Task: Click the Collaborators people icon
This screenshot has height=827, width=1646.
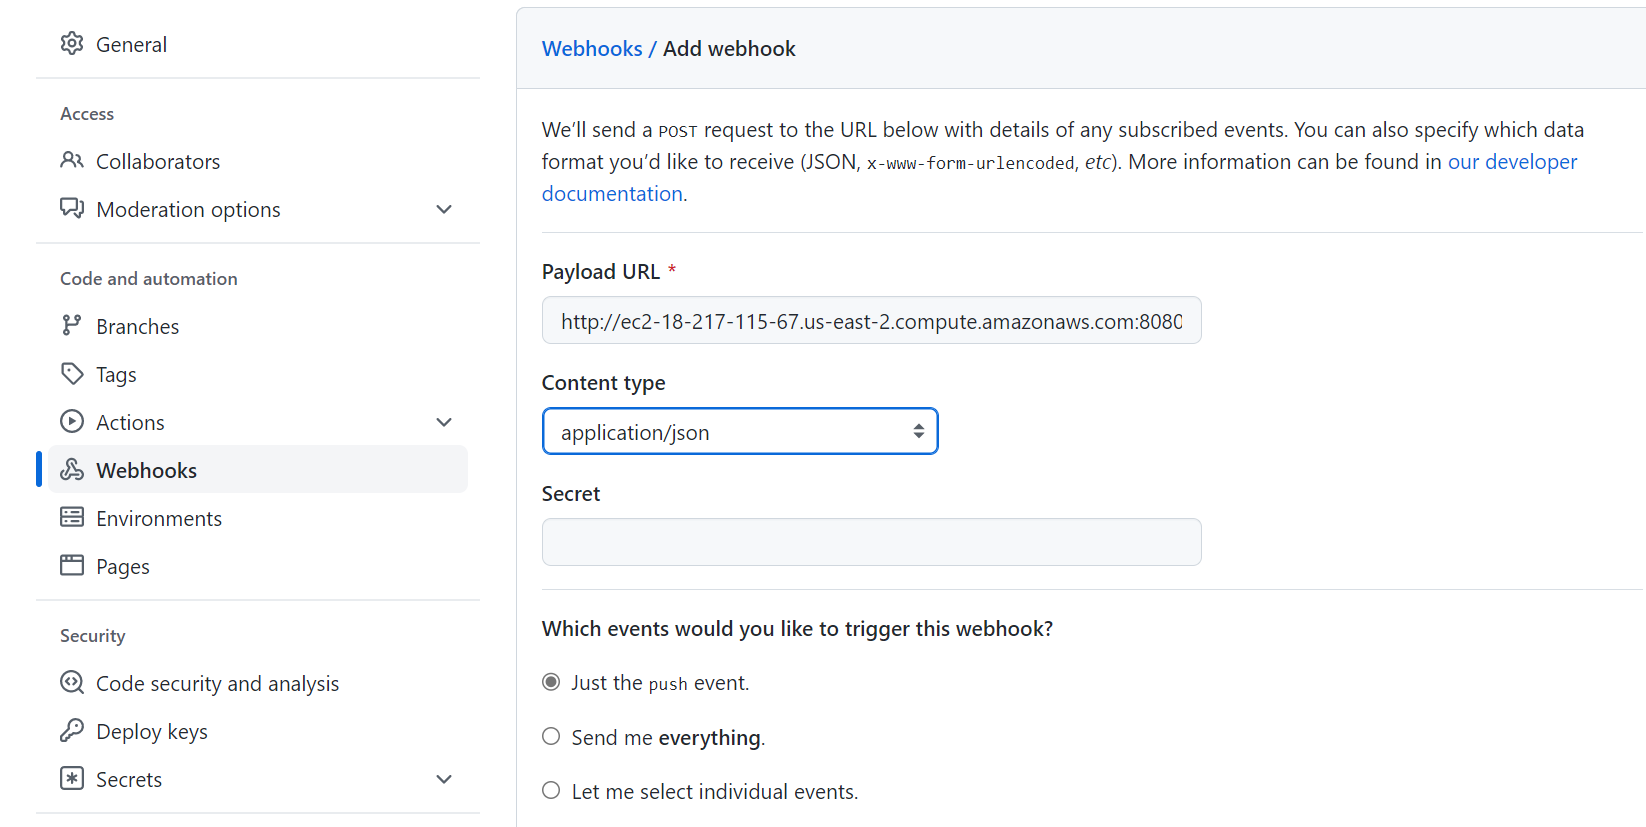Action: (x=72, y=161)
